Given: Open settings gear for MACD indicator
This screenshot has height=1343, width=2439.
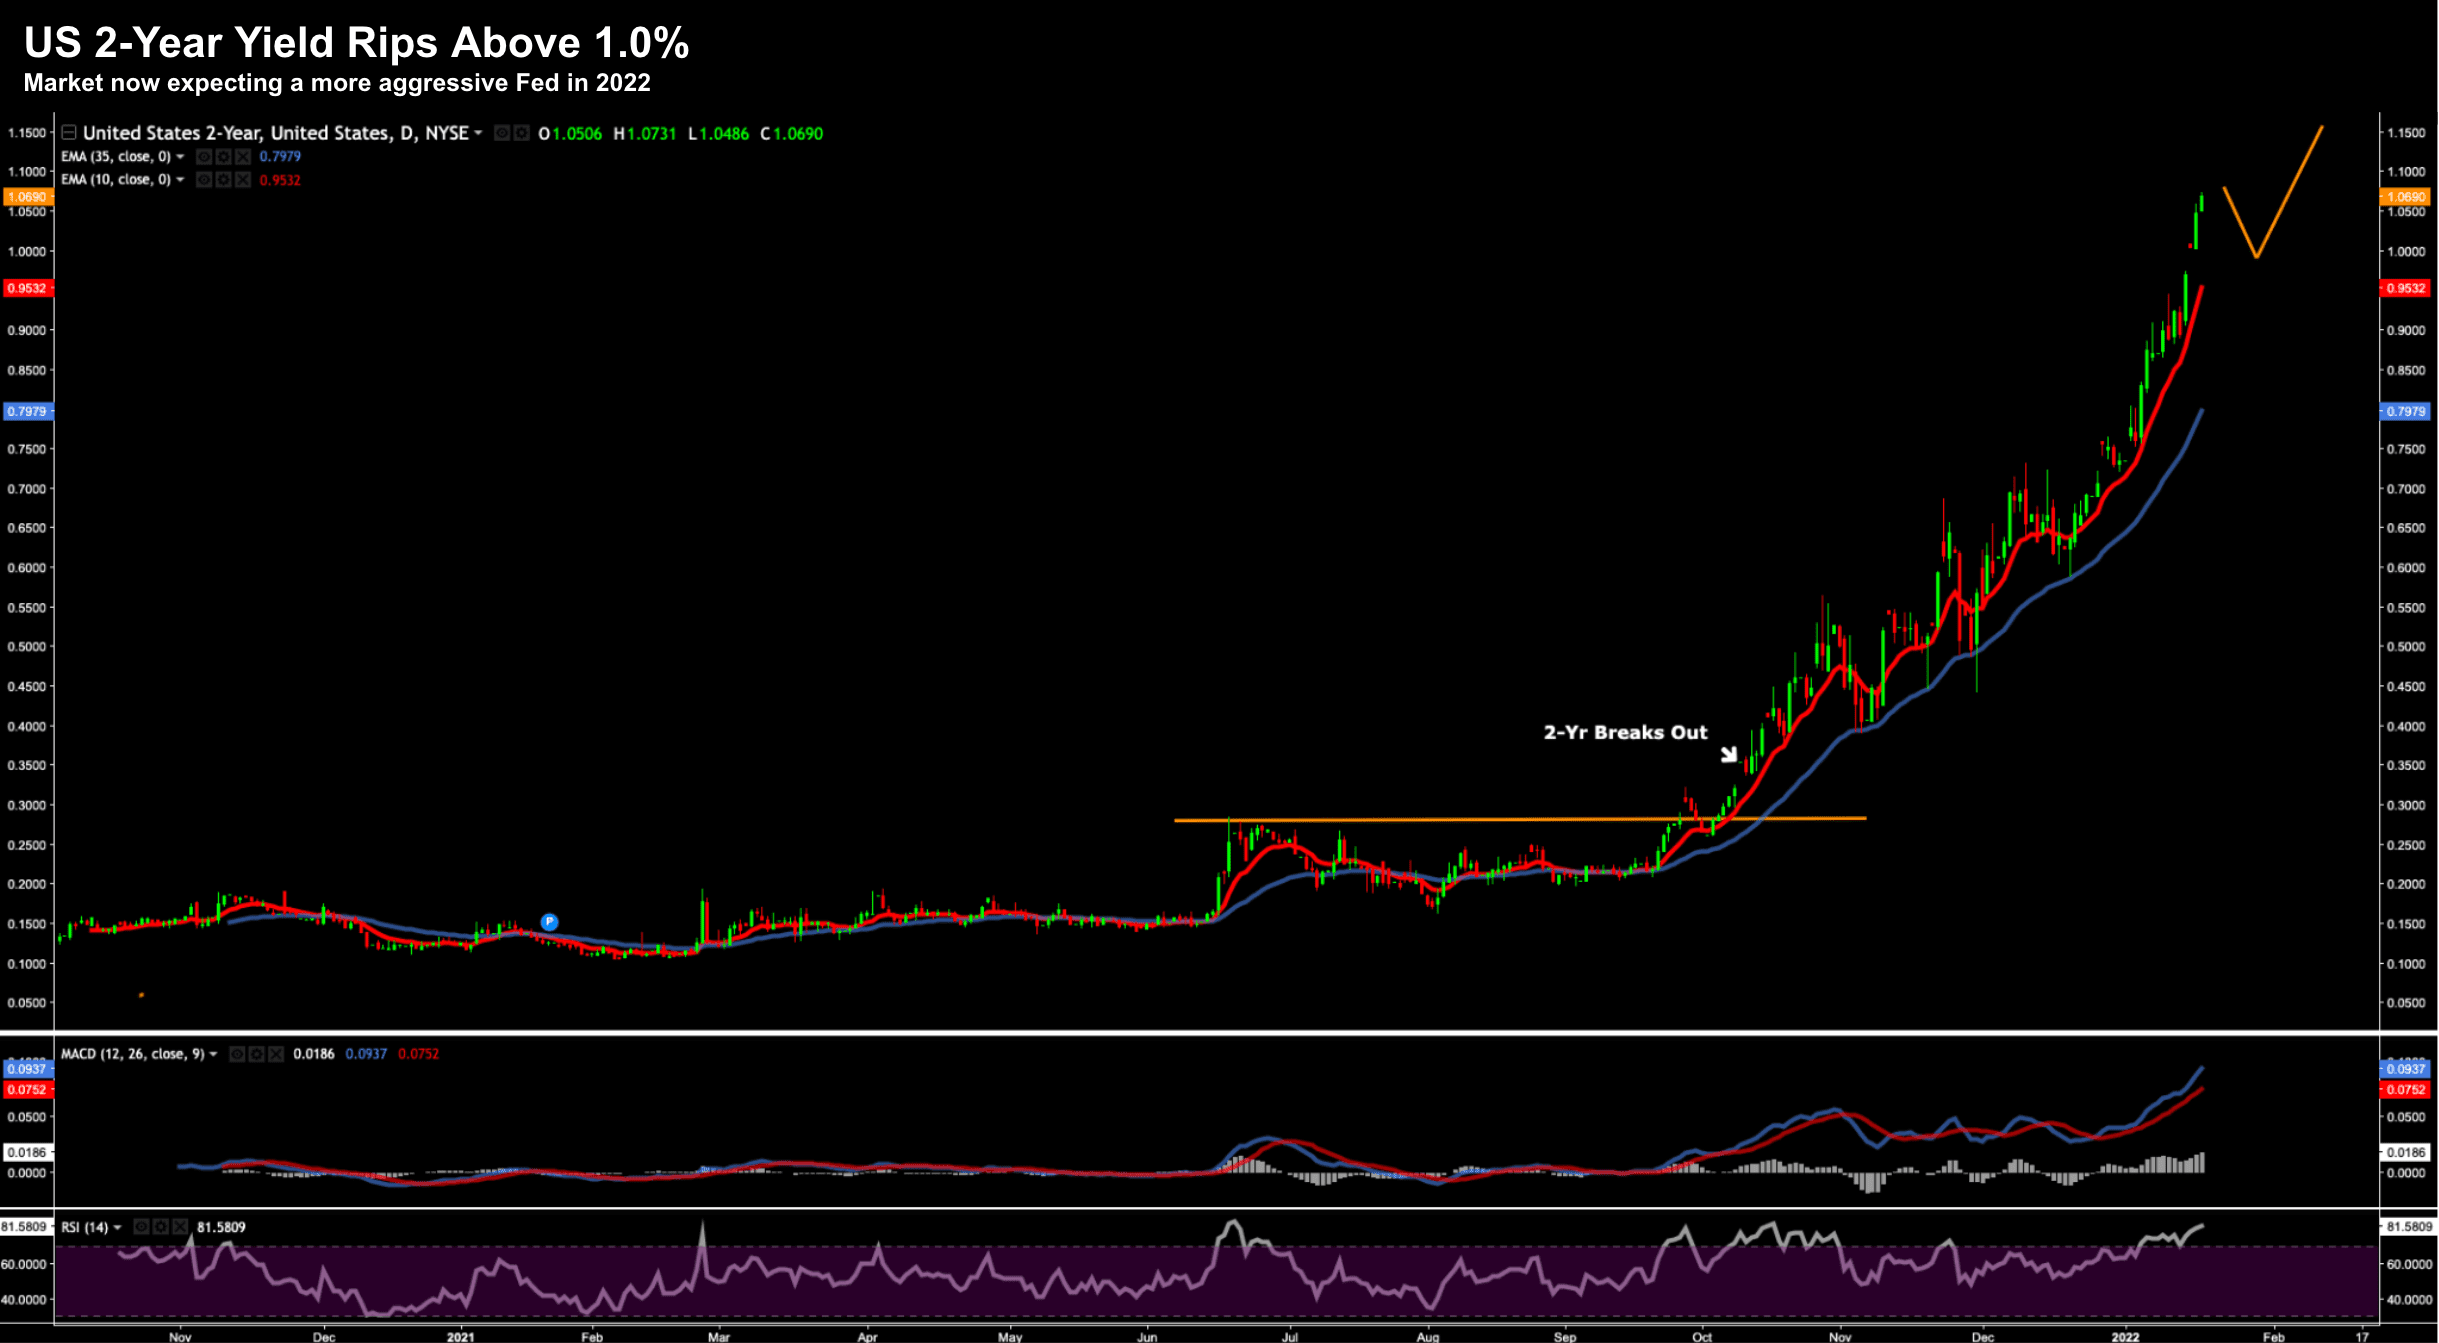Looking at the screenshot, I should coord(257,1054).
